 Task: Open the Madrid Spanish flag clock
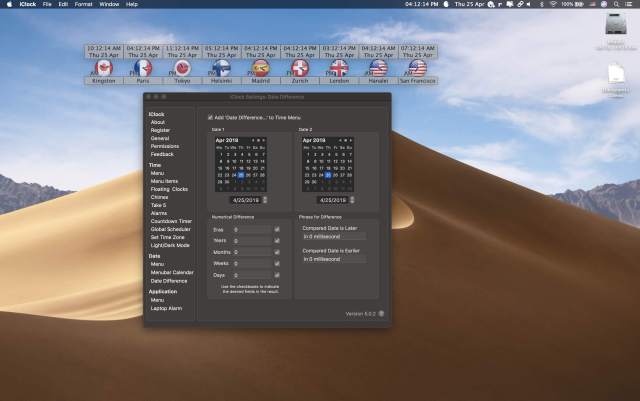pos(260,68)
